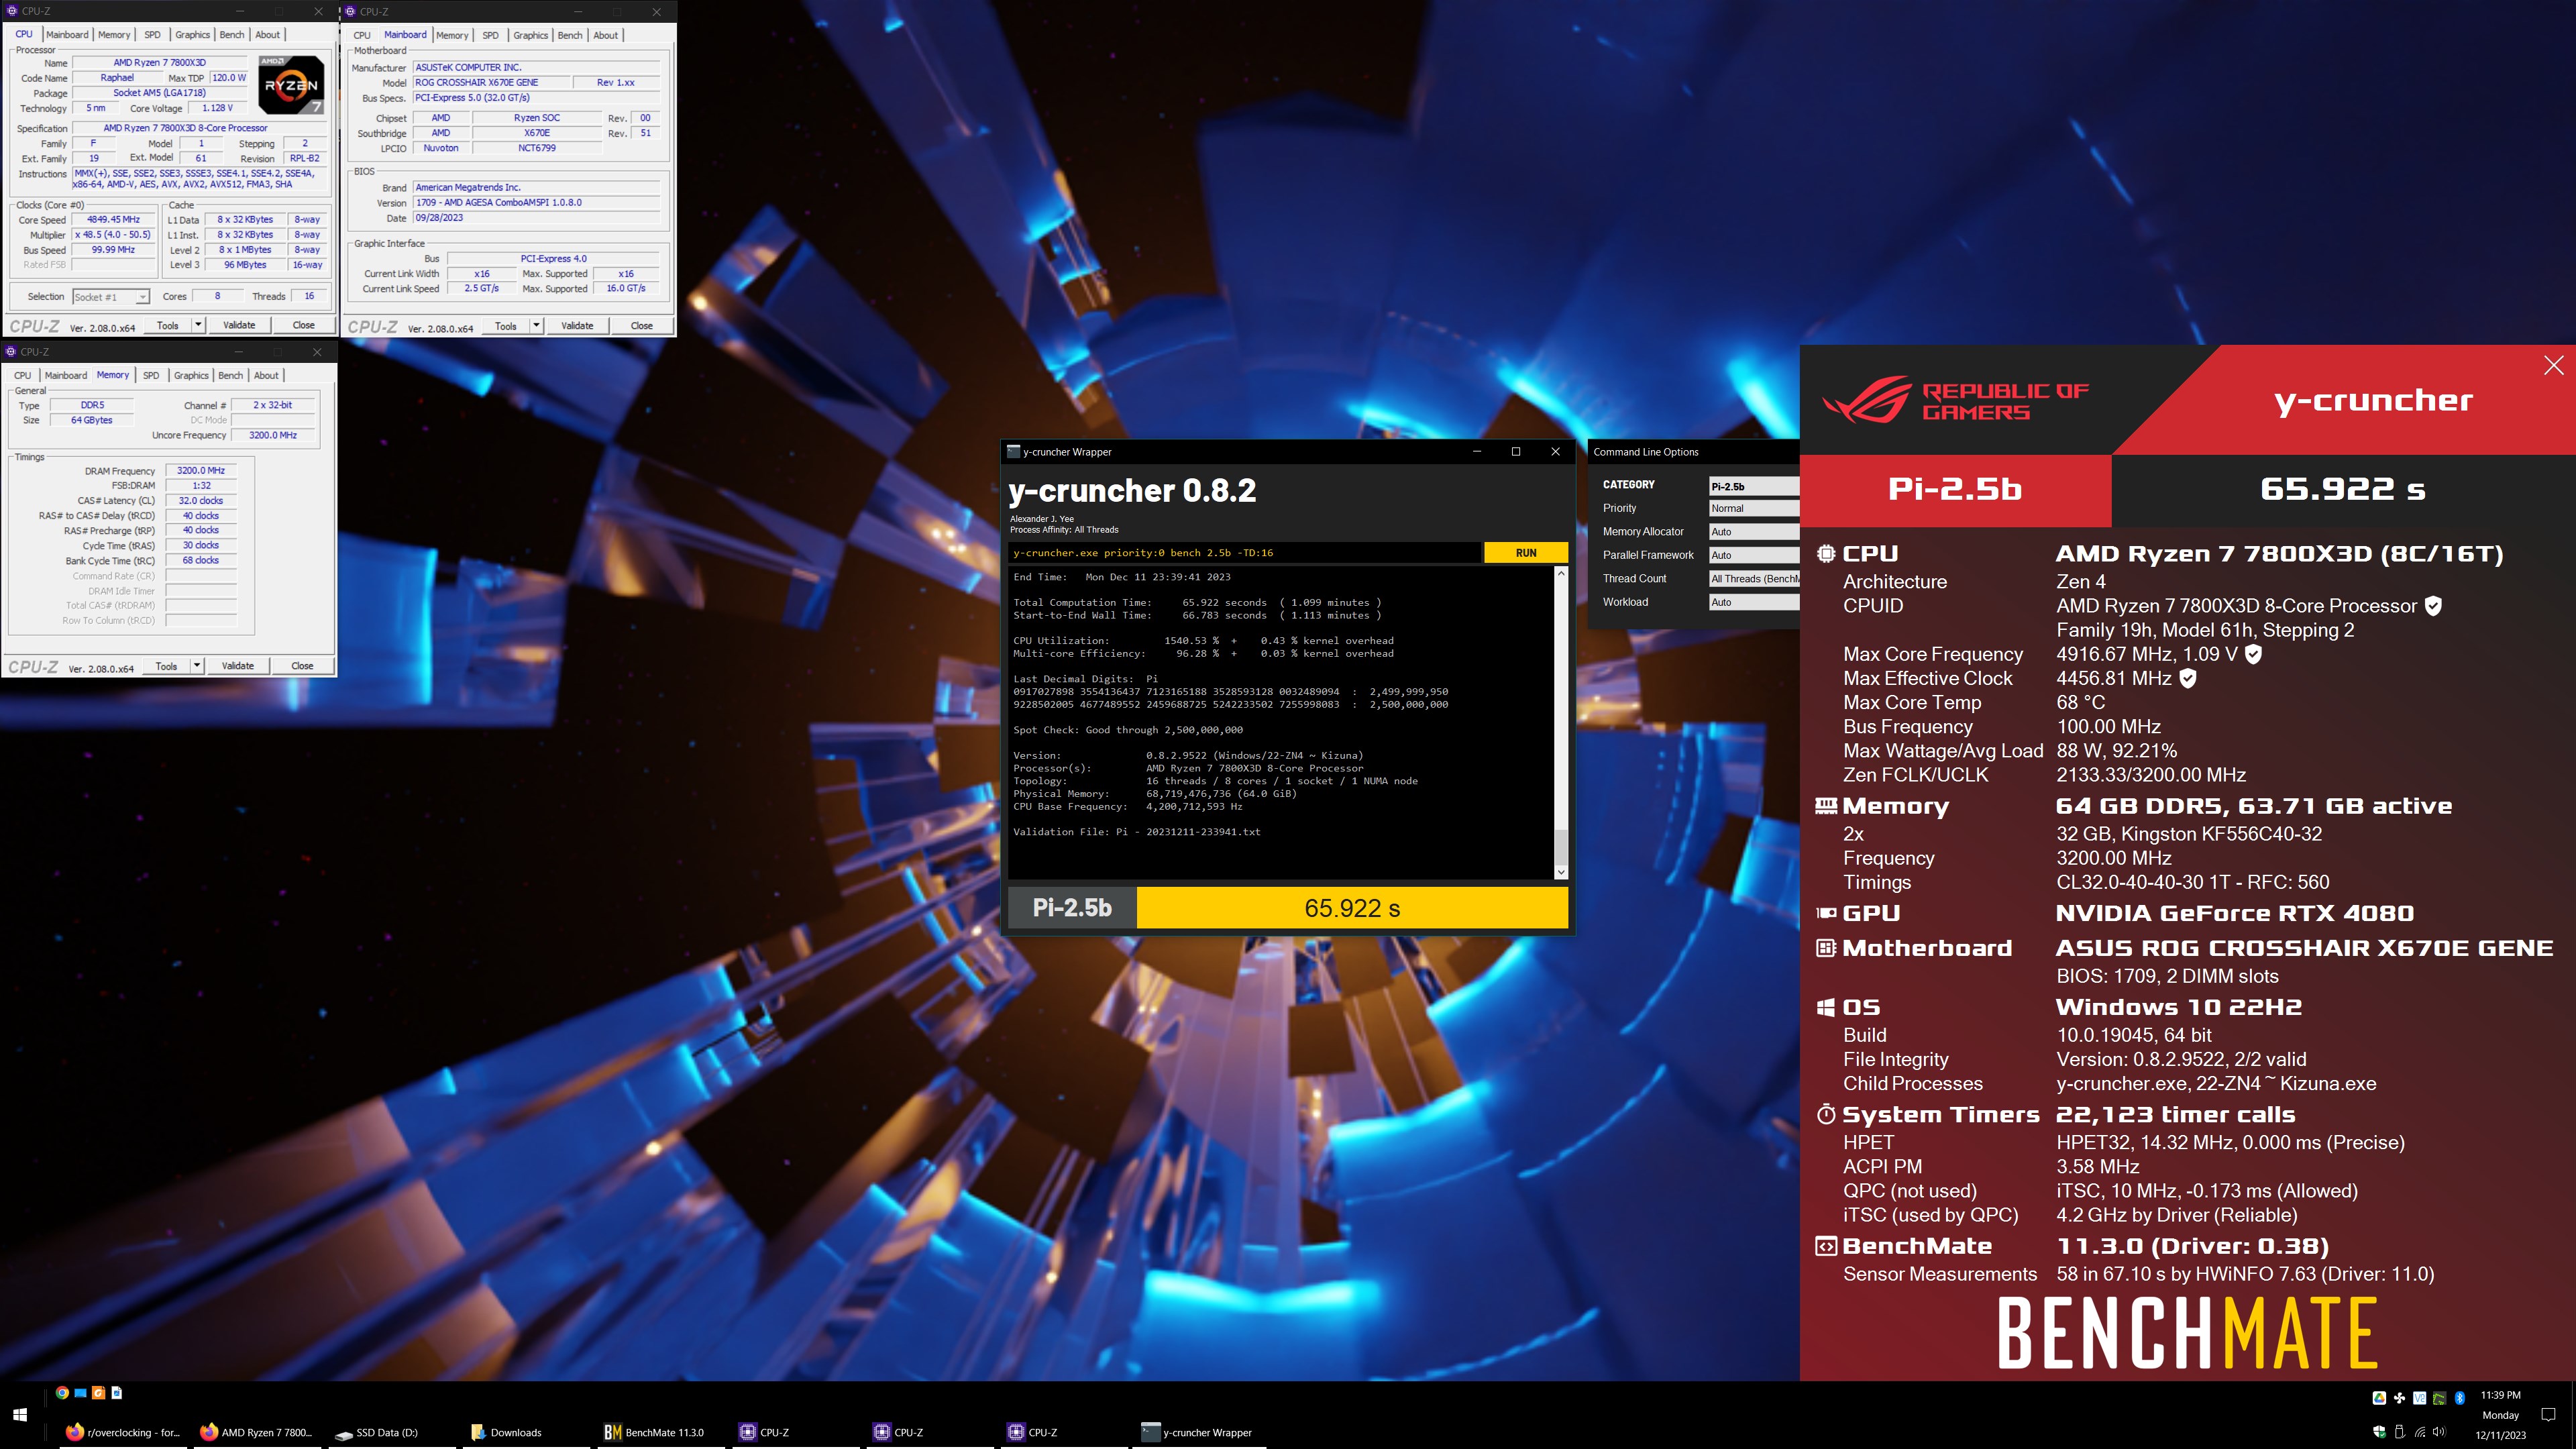Expand the Tools arrow in CPU-Z Mainboard window
The height and width of the screenshot is (1449, 2576).
pyautogui.click(x=536, y=325)
